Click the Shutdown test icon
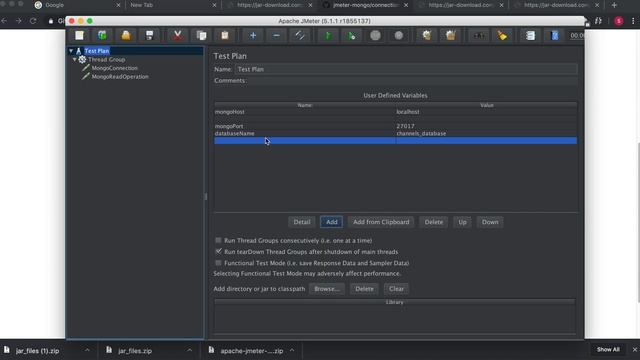This screenshot has height=360, width=640. coord(399,36)
